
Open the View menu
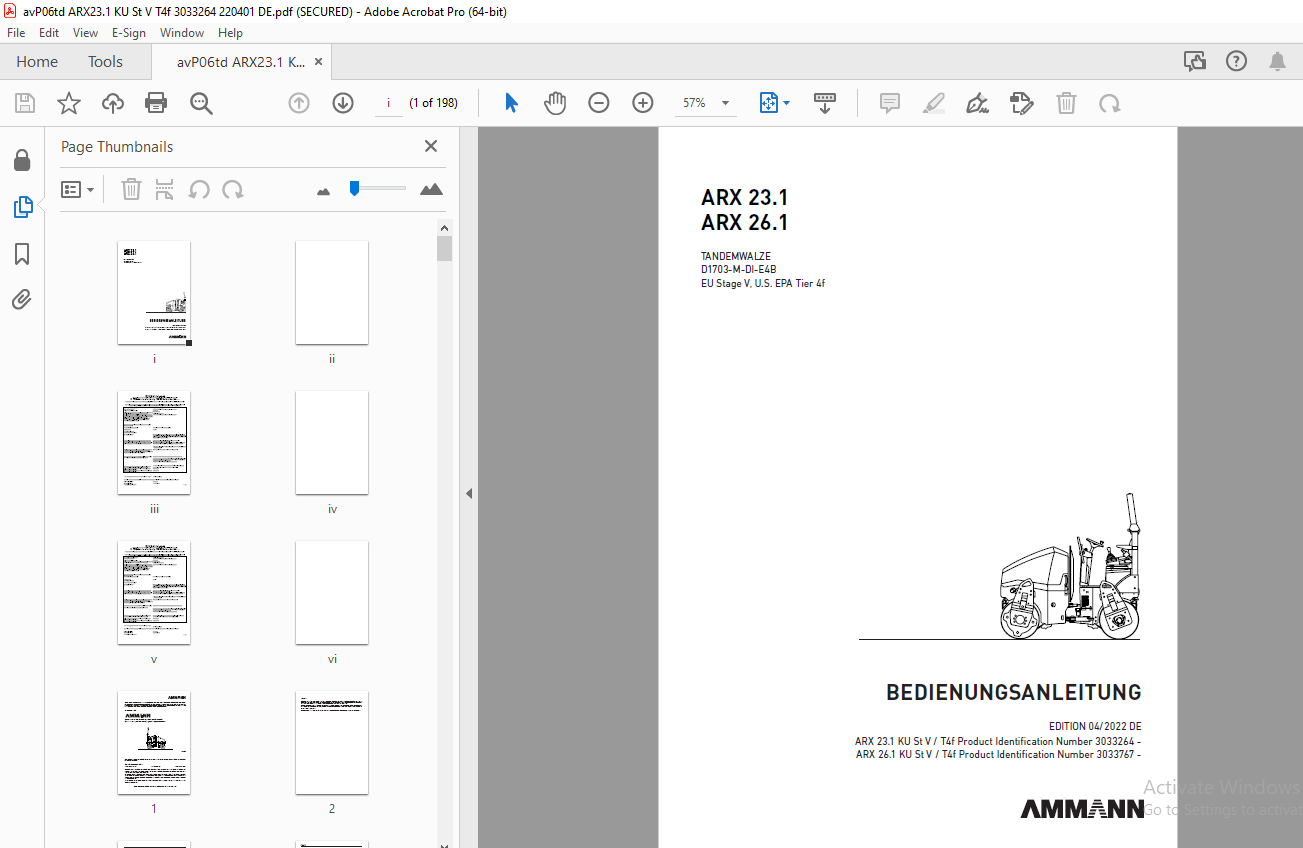(x=85, y=32)
